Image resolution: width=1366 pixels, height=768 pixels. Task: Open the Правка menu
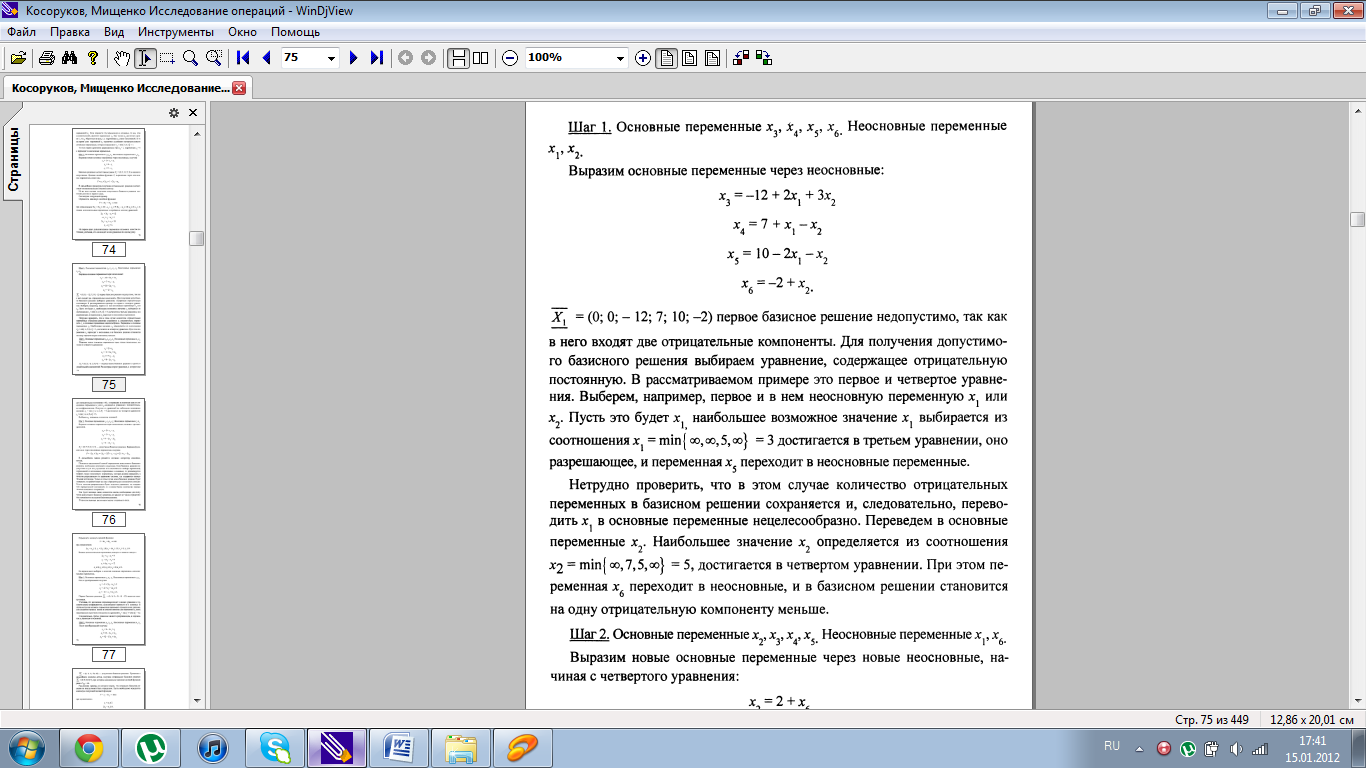coord(70,32)
